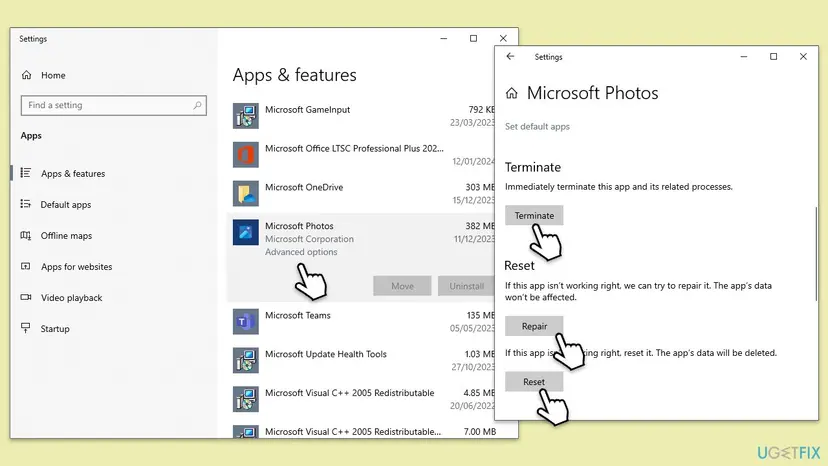Click the Visual C++ 2005 Redistributable 4.85 MB icon
Image resolution: width=828 pixels, height=466 pixels.
point(246,399)
